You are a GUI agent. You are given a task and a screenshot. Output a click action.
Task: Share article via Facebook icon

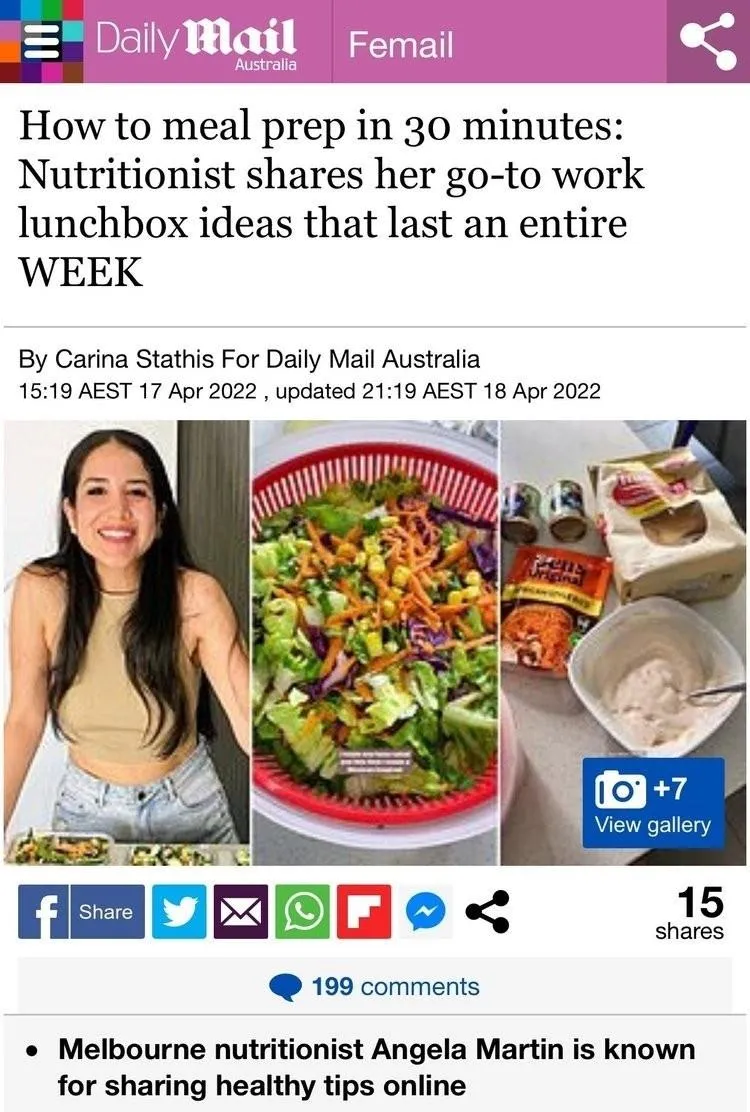[43, 912]
